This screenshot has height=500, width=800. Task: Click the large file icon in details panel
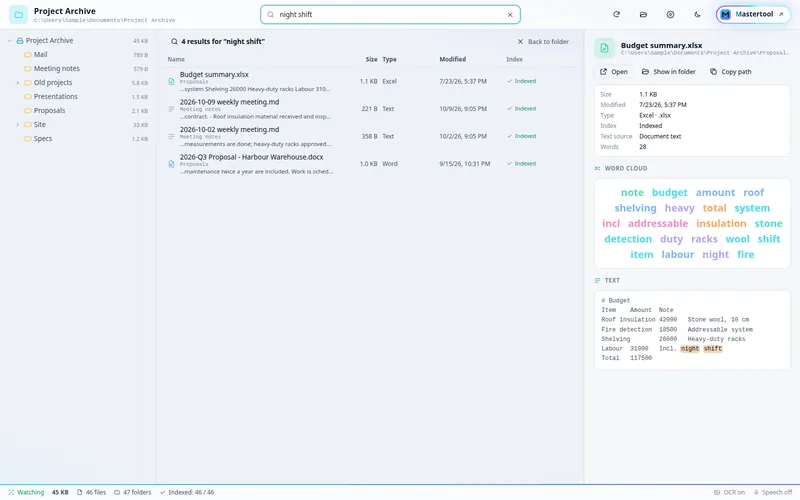click(605, 48)
